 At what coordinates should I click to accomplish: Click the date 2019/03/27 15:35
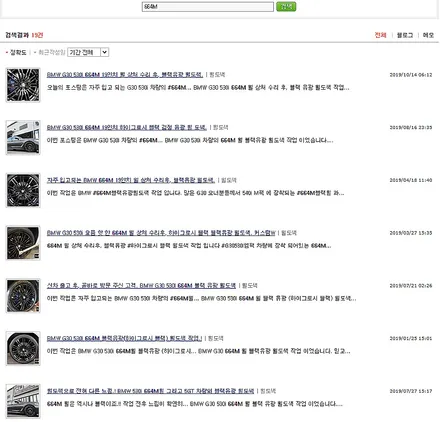(x=411, y=233)
